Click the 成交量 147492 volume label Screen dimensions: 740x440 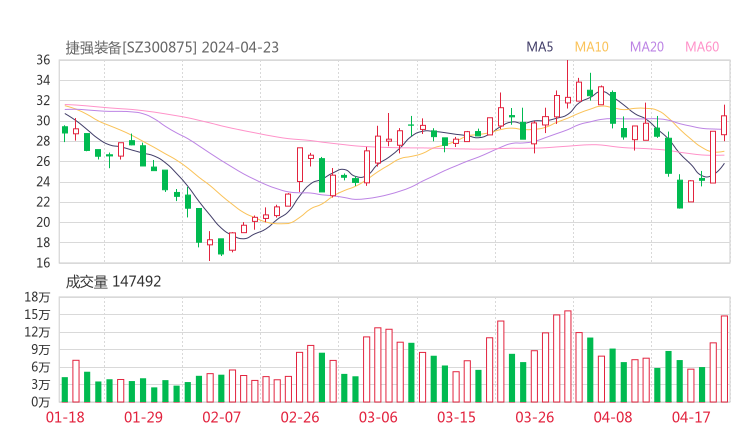(x=113, y=282)
